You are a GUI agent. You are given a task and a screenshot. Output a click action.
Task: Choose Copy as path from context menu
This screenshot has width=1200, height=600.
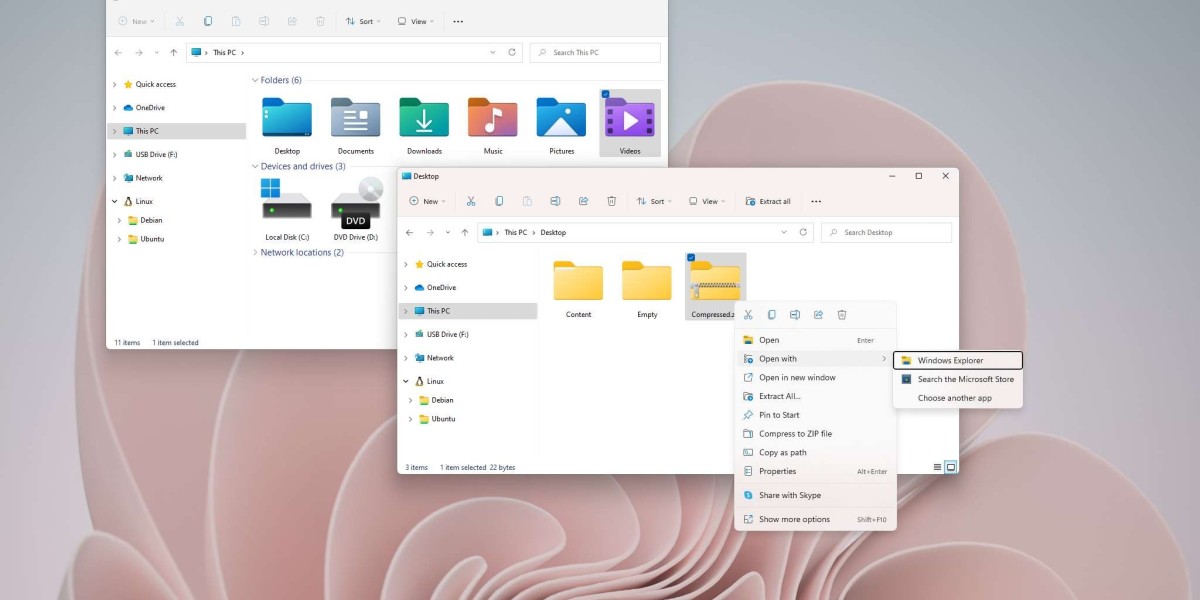tap(815, 453)
